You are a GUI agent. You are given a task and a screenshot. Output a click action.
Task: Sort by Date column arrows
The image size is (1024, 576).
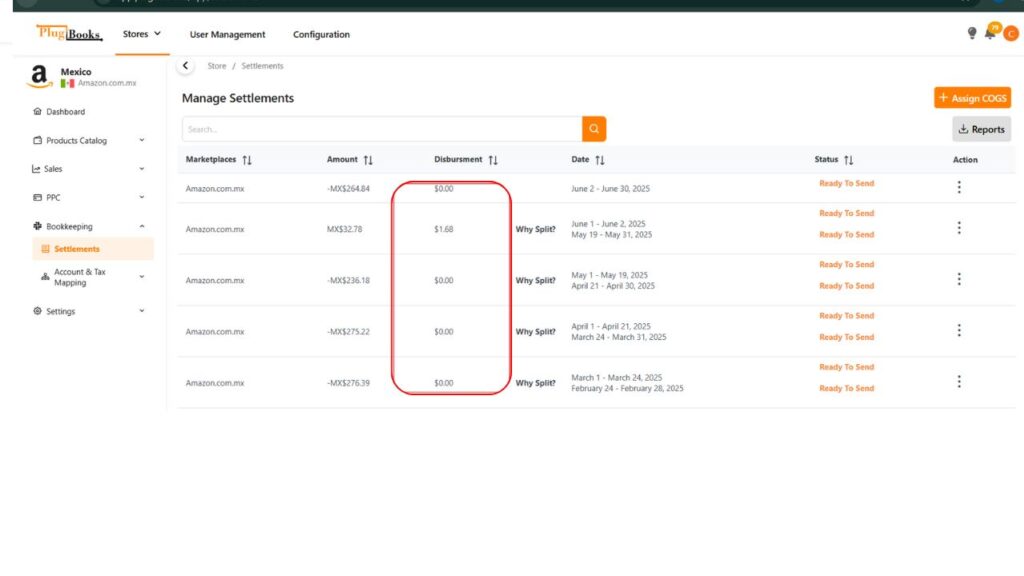pyautogui.click(x=600, y=160)
